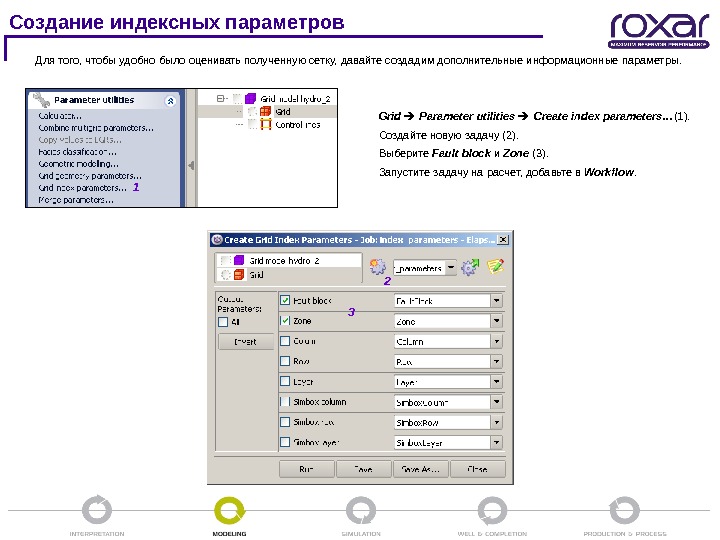Click Grid model hydro_2 purple icon in dialog

pyautogui.click(x=239, y=260)
